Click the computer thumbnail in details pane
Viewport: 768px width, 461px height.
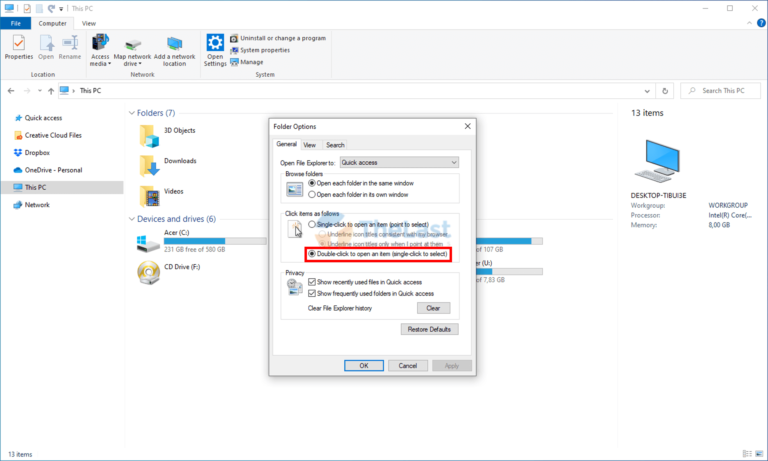pos(658,161)
